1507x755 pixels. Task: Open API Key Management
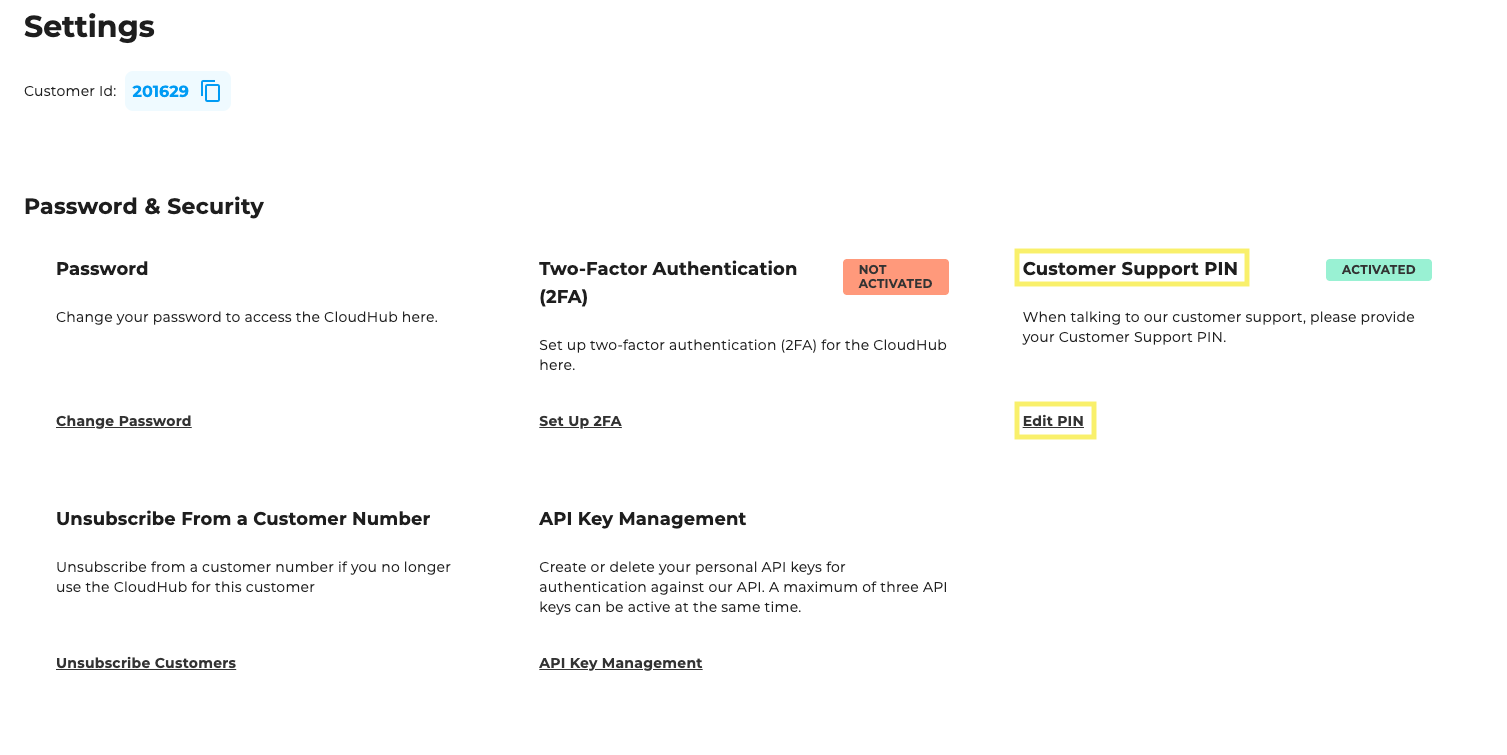[x=620, y=662]
